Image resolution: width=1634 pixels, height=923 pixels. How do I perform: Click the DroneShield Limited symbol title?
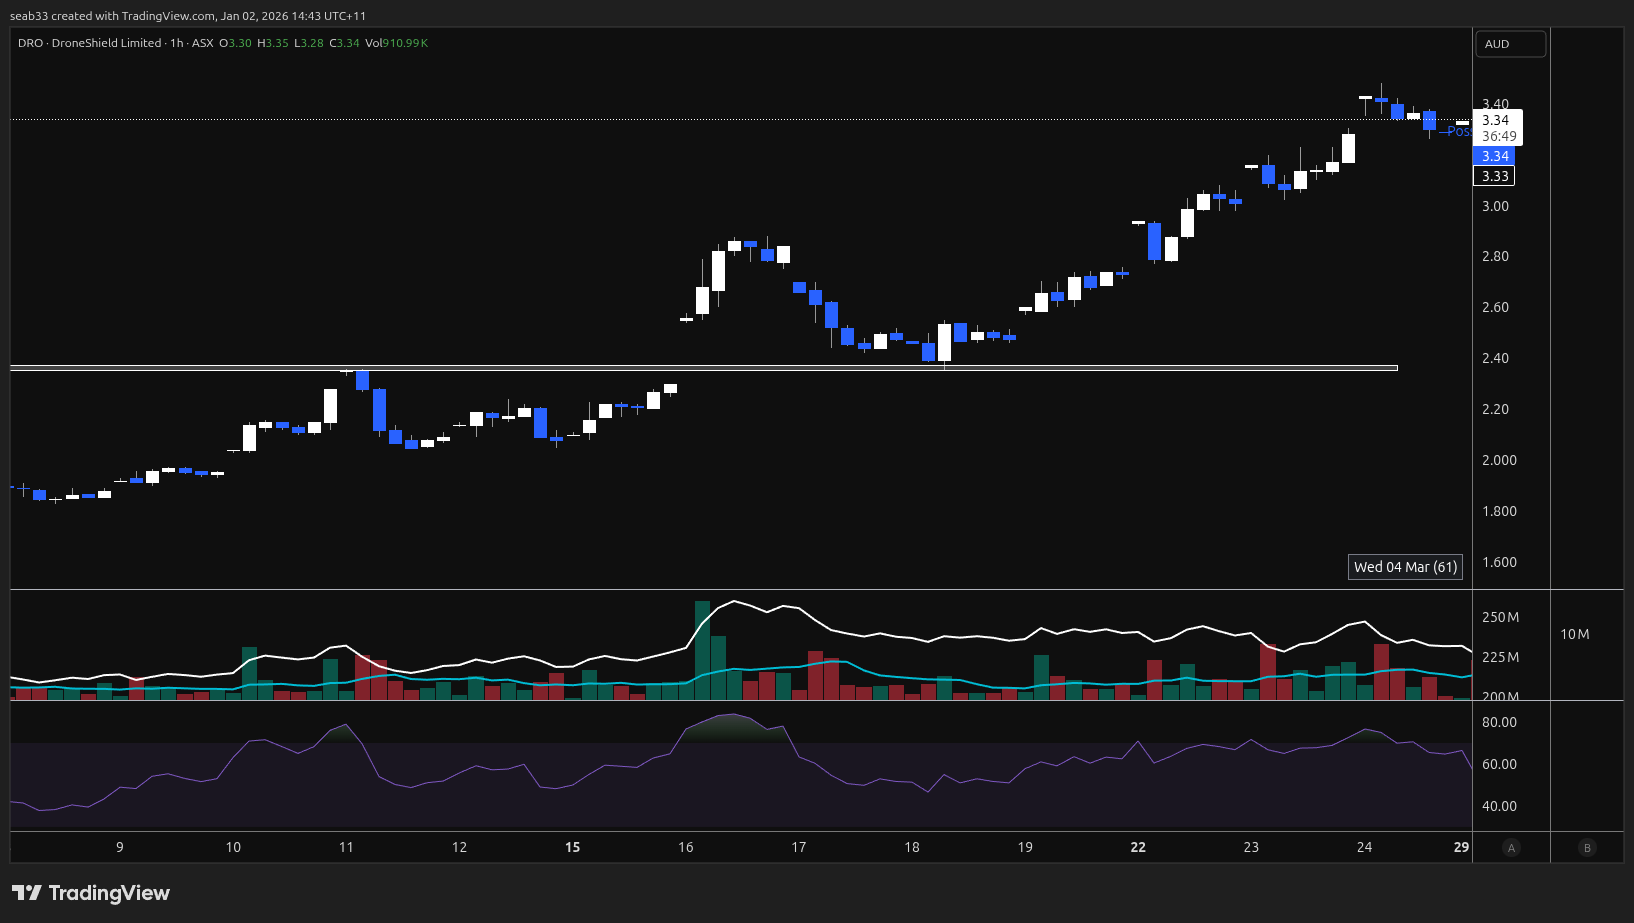pyautogui.click(x=106, y=43)
